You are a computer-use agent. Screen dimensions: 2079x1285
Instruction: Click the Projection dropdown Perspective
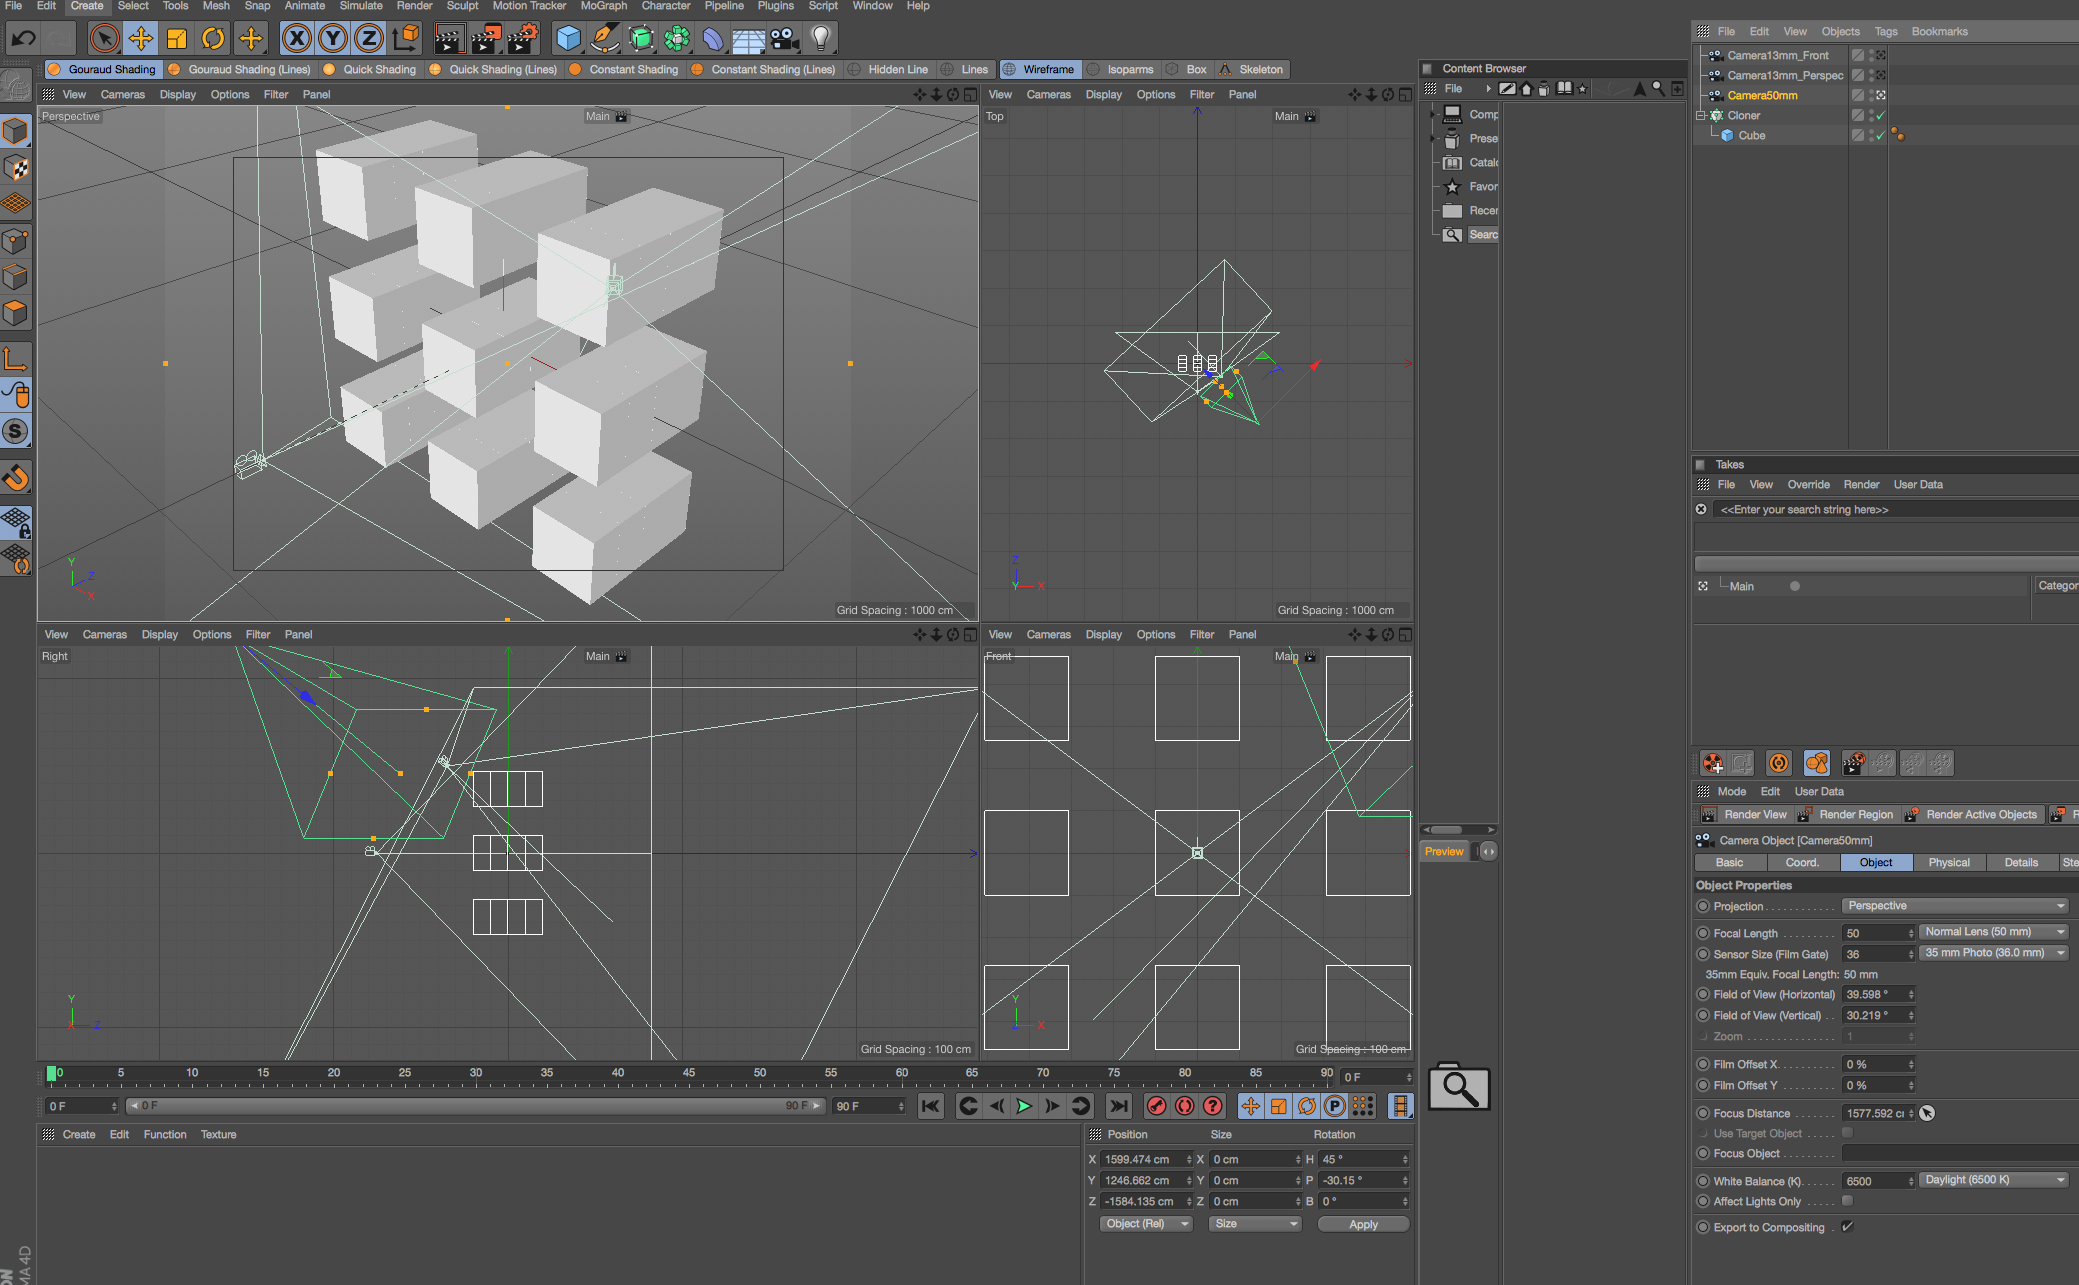tap(1954, 905)
